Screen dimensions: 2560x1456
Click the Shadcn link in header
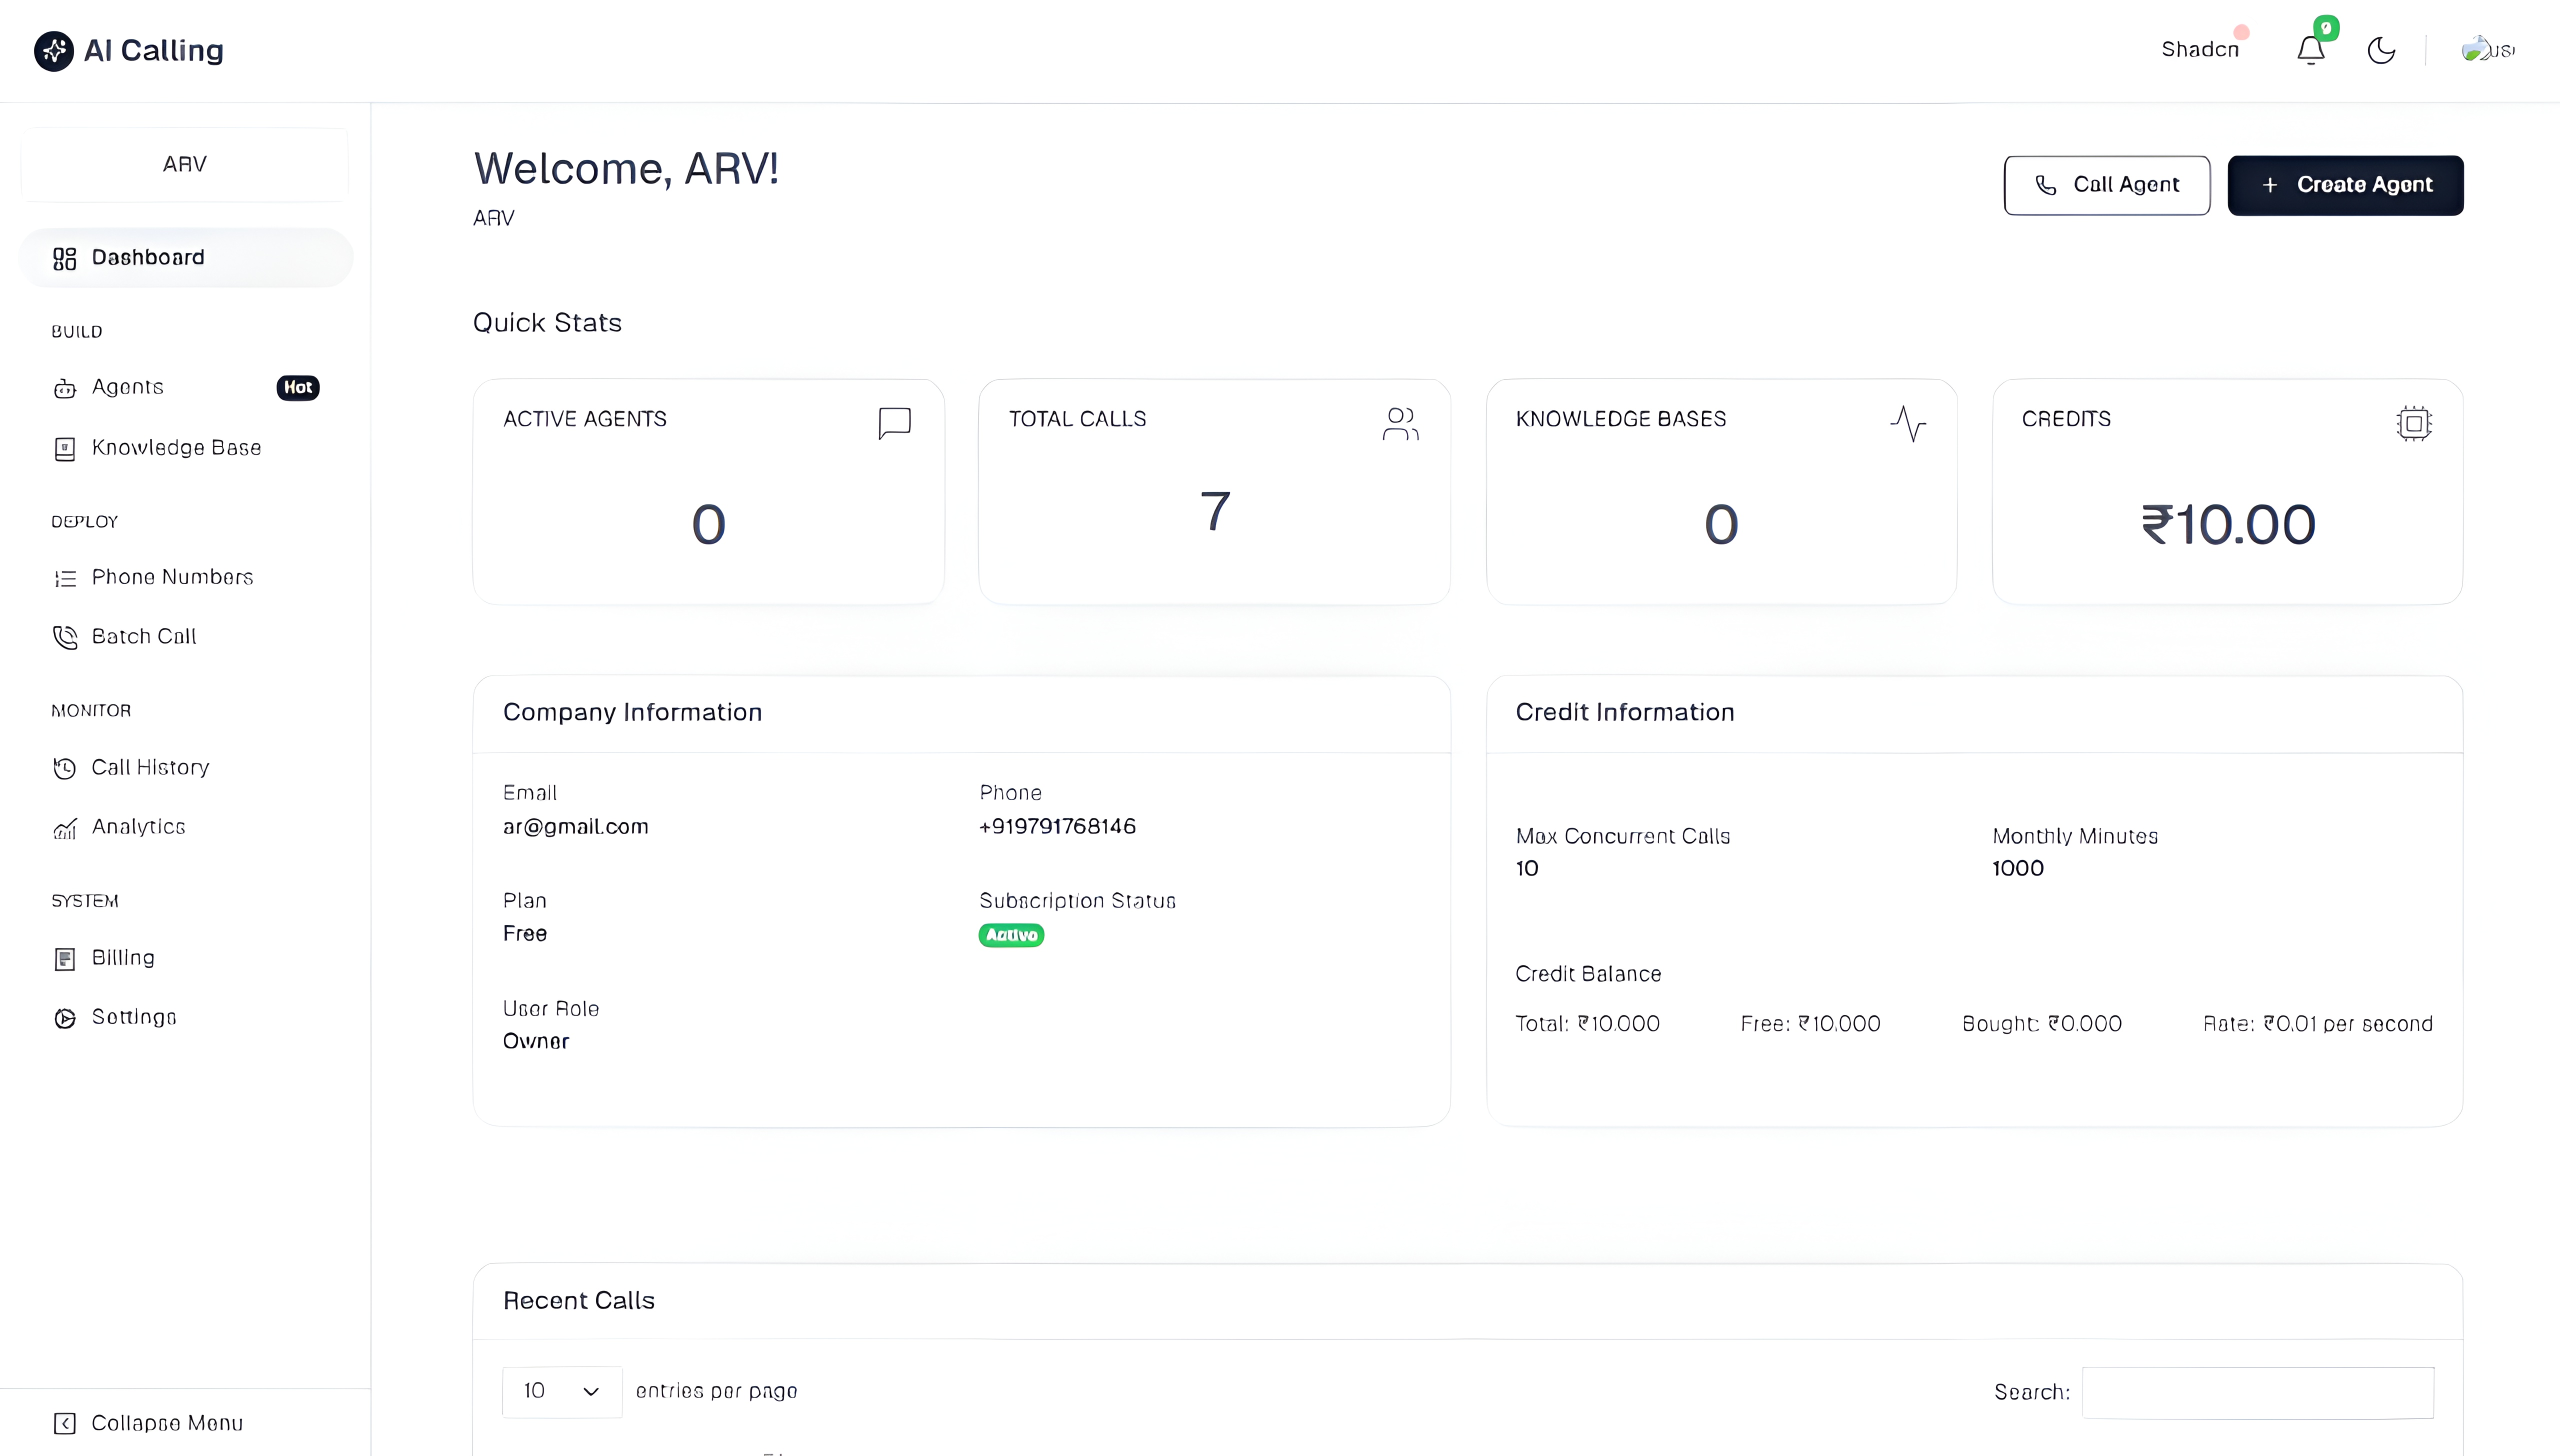tap(2199, 49)
